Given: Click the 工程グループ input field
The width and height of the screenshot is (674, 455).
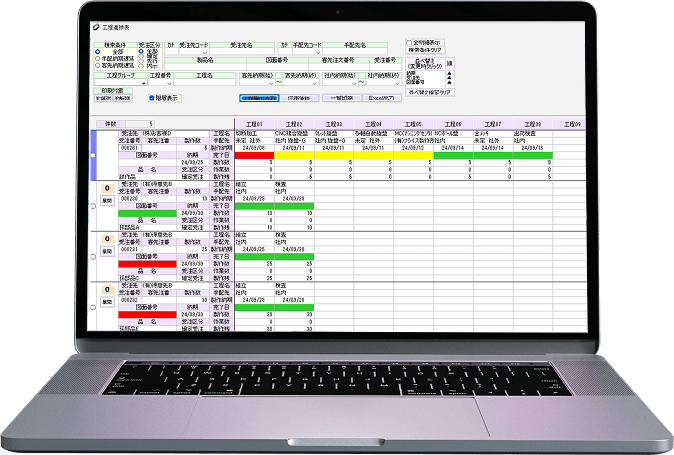Looking at the screenshot, I should pyautogui.click(x=120, y=83).
